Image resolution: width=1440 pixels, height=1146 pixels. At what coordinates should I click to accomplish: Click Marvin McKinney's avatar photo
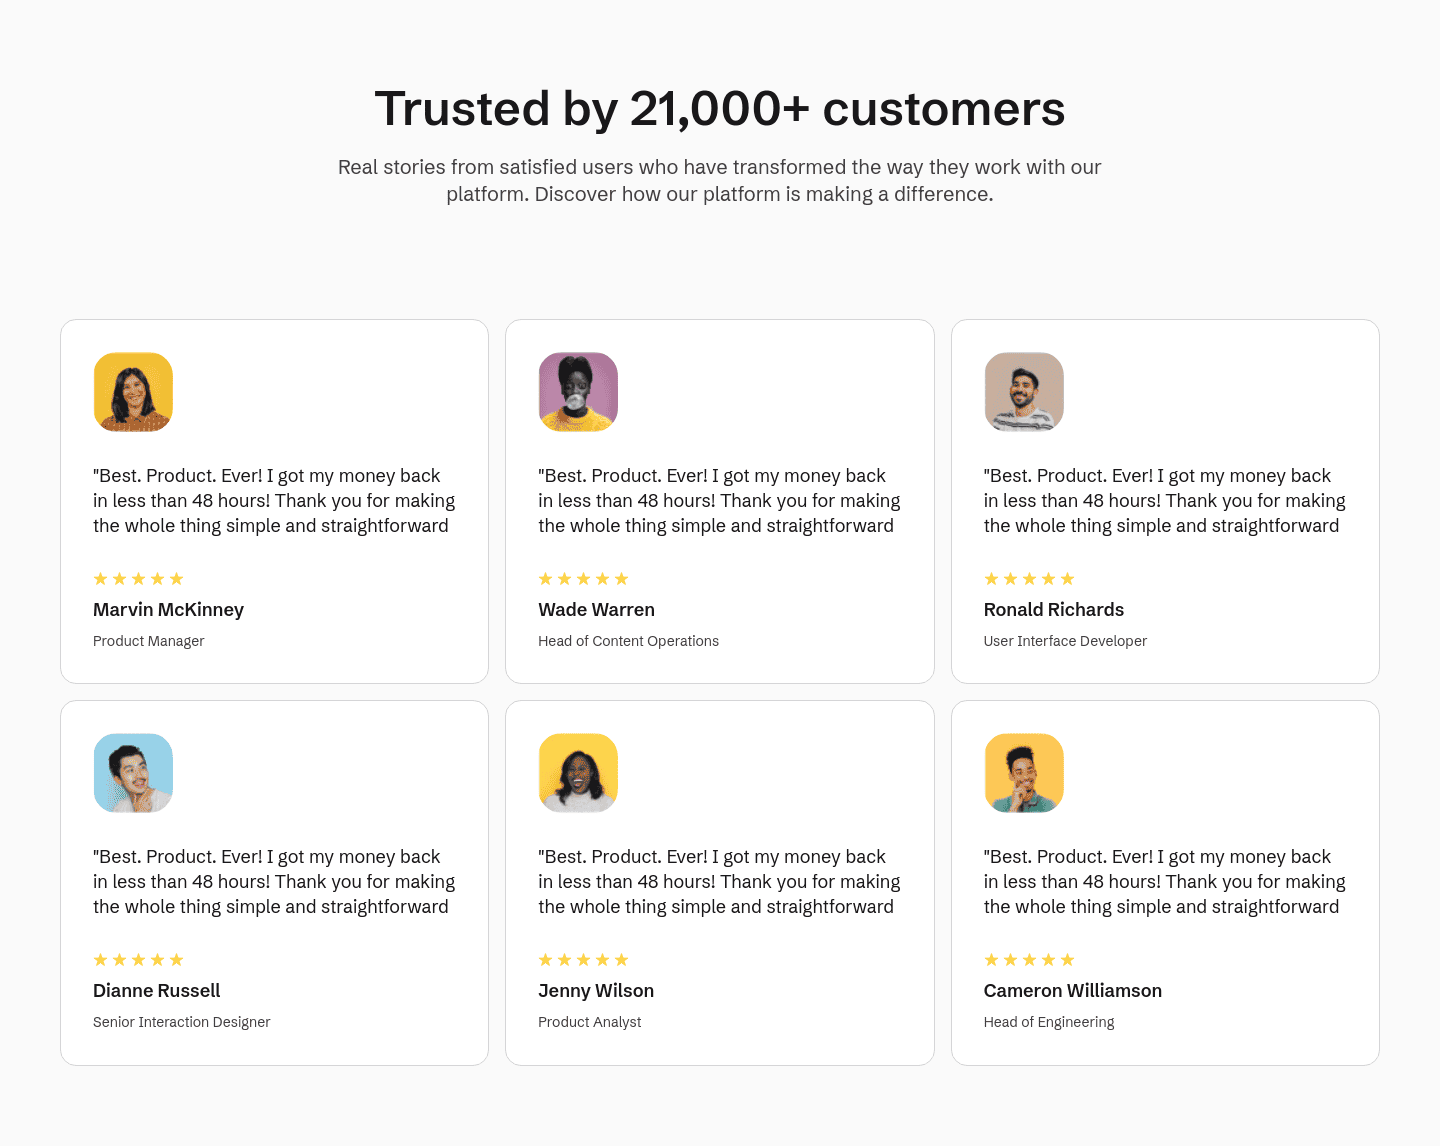(x=133, y=392)
